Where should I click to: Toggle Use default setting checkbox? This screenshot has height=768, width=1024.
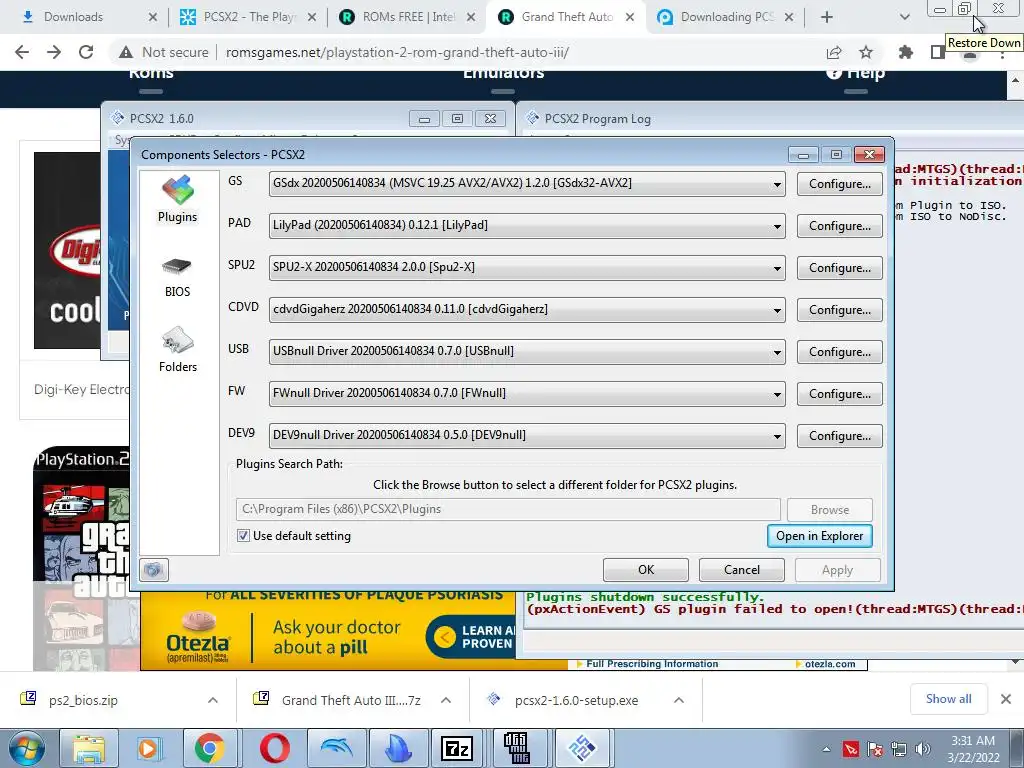click(x=243, y=536)
